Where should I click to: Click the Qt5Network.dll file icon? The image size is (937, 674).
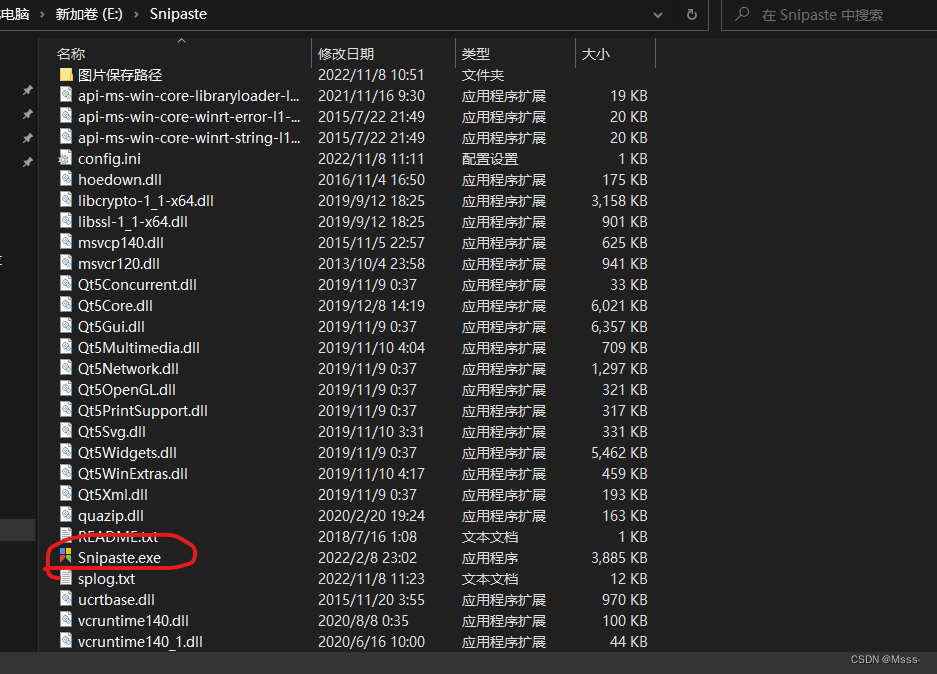click(66, 368)
